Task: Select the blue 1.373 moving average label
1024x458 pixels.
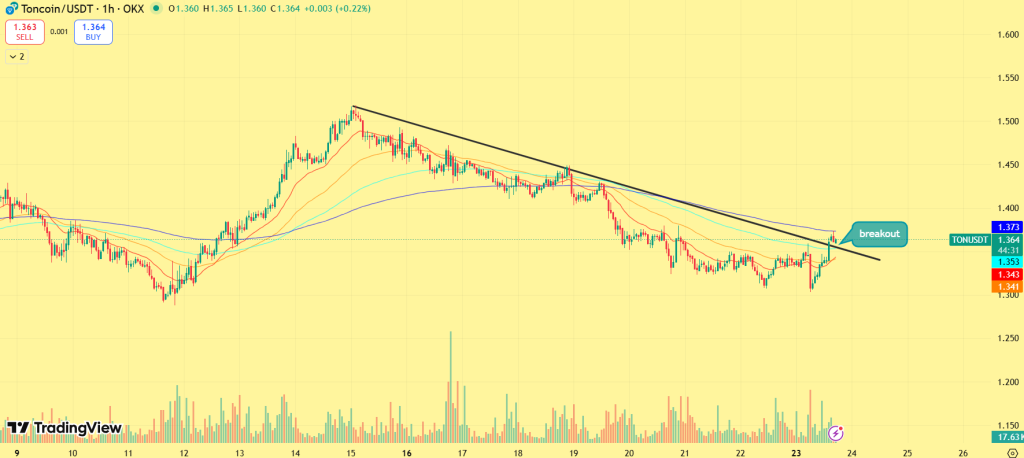Action: (x=1005, y=228)
